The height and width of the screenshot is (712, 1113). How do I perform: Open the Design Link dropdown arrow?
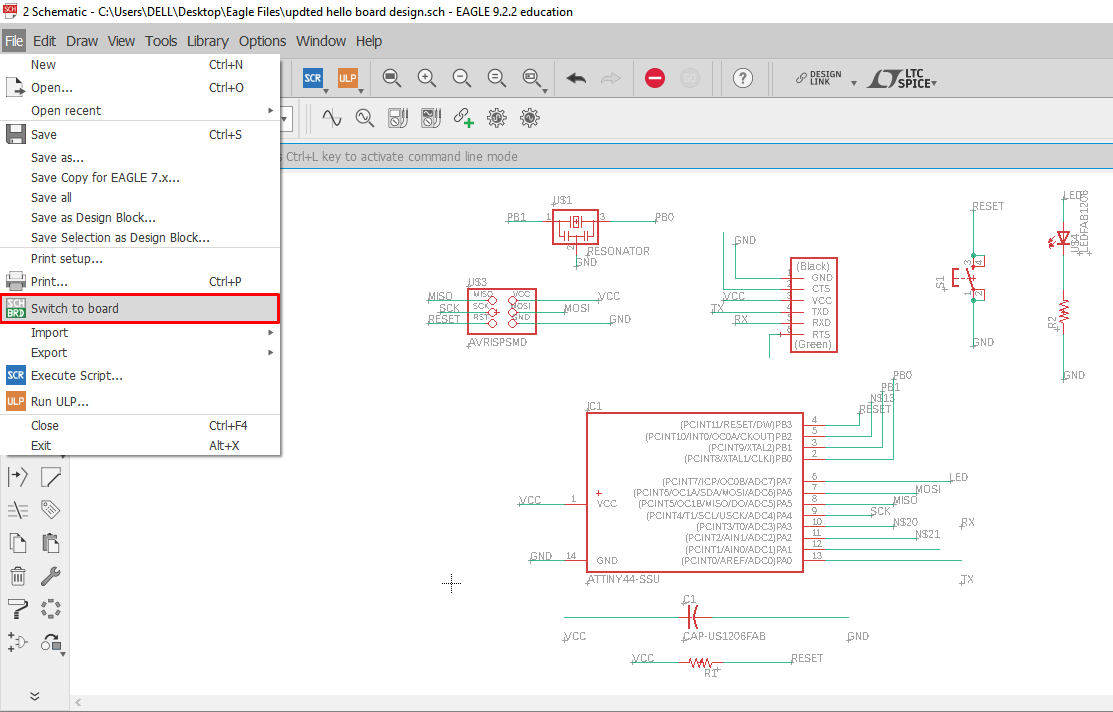(x=854, y=83)
